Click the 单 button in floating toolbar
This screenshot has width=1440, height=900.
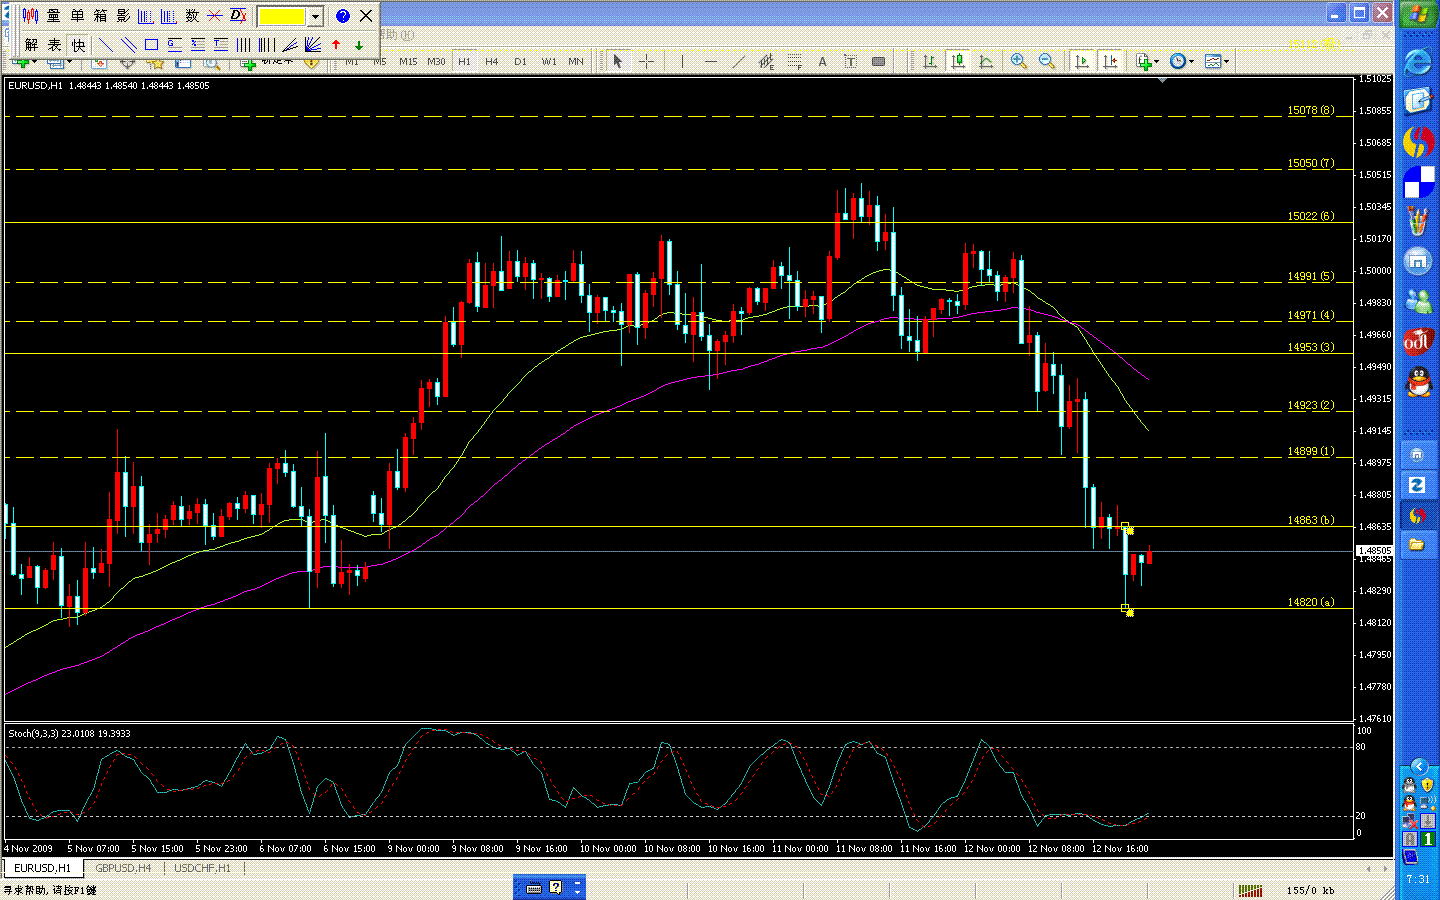tap(77, 16)
